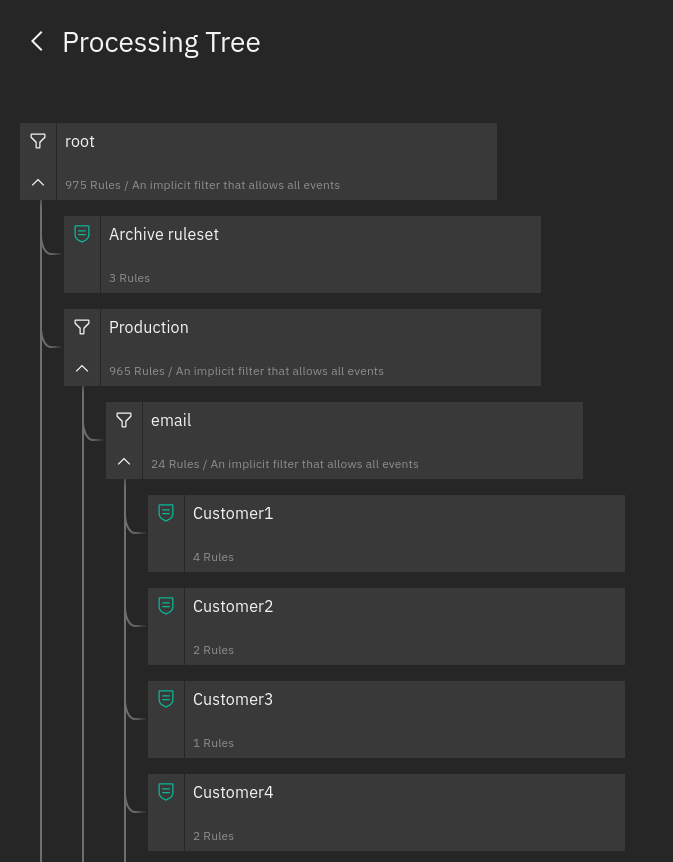Image resolution: width=673 pixels, height=862 pixels.
Task: Click the filter icon on root node
Action: pyautogui.click(x=38, y=141)
